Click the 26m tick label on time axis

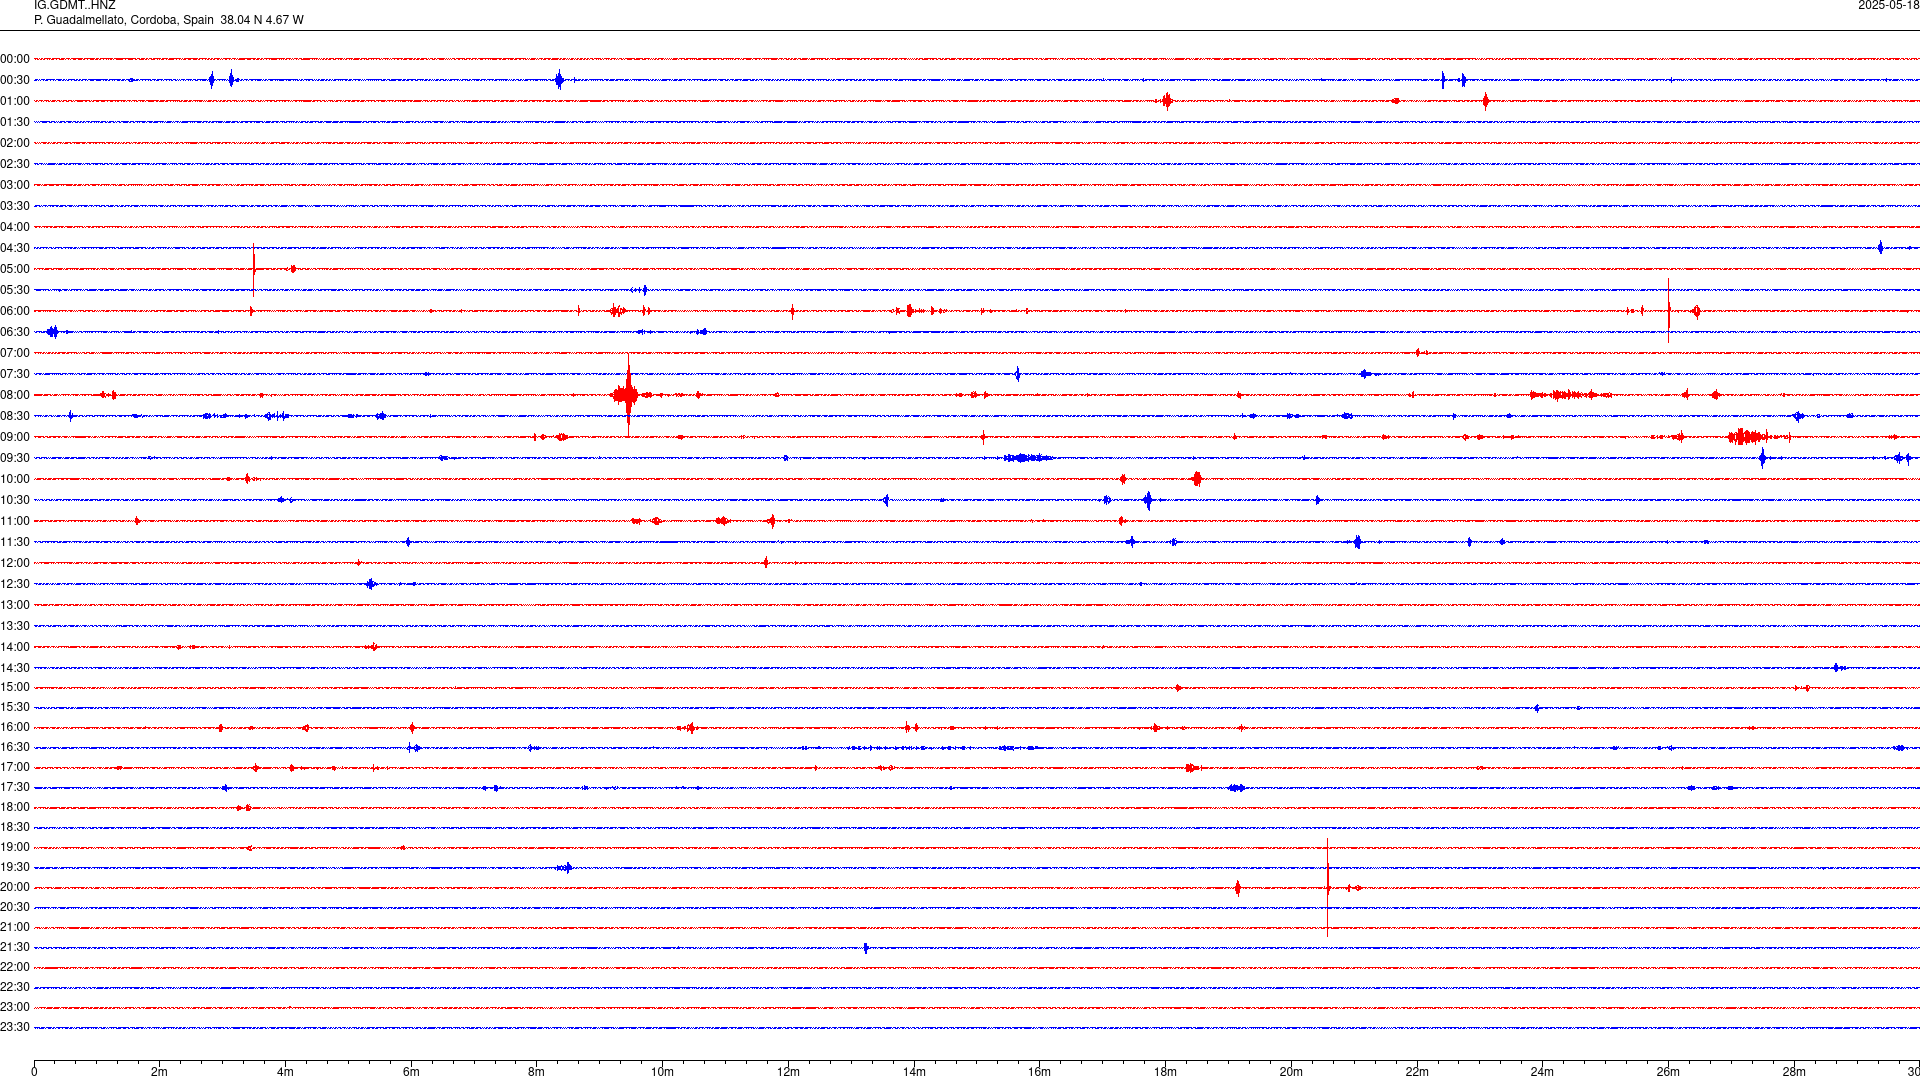click(1668, 1073)
